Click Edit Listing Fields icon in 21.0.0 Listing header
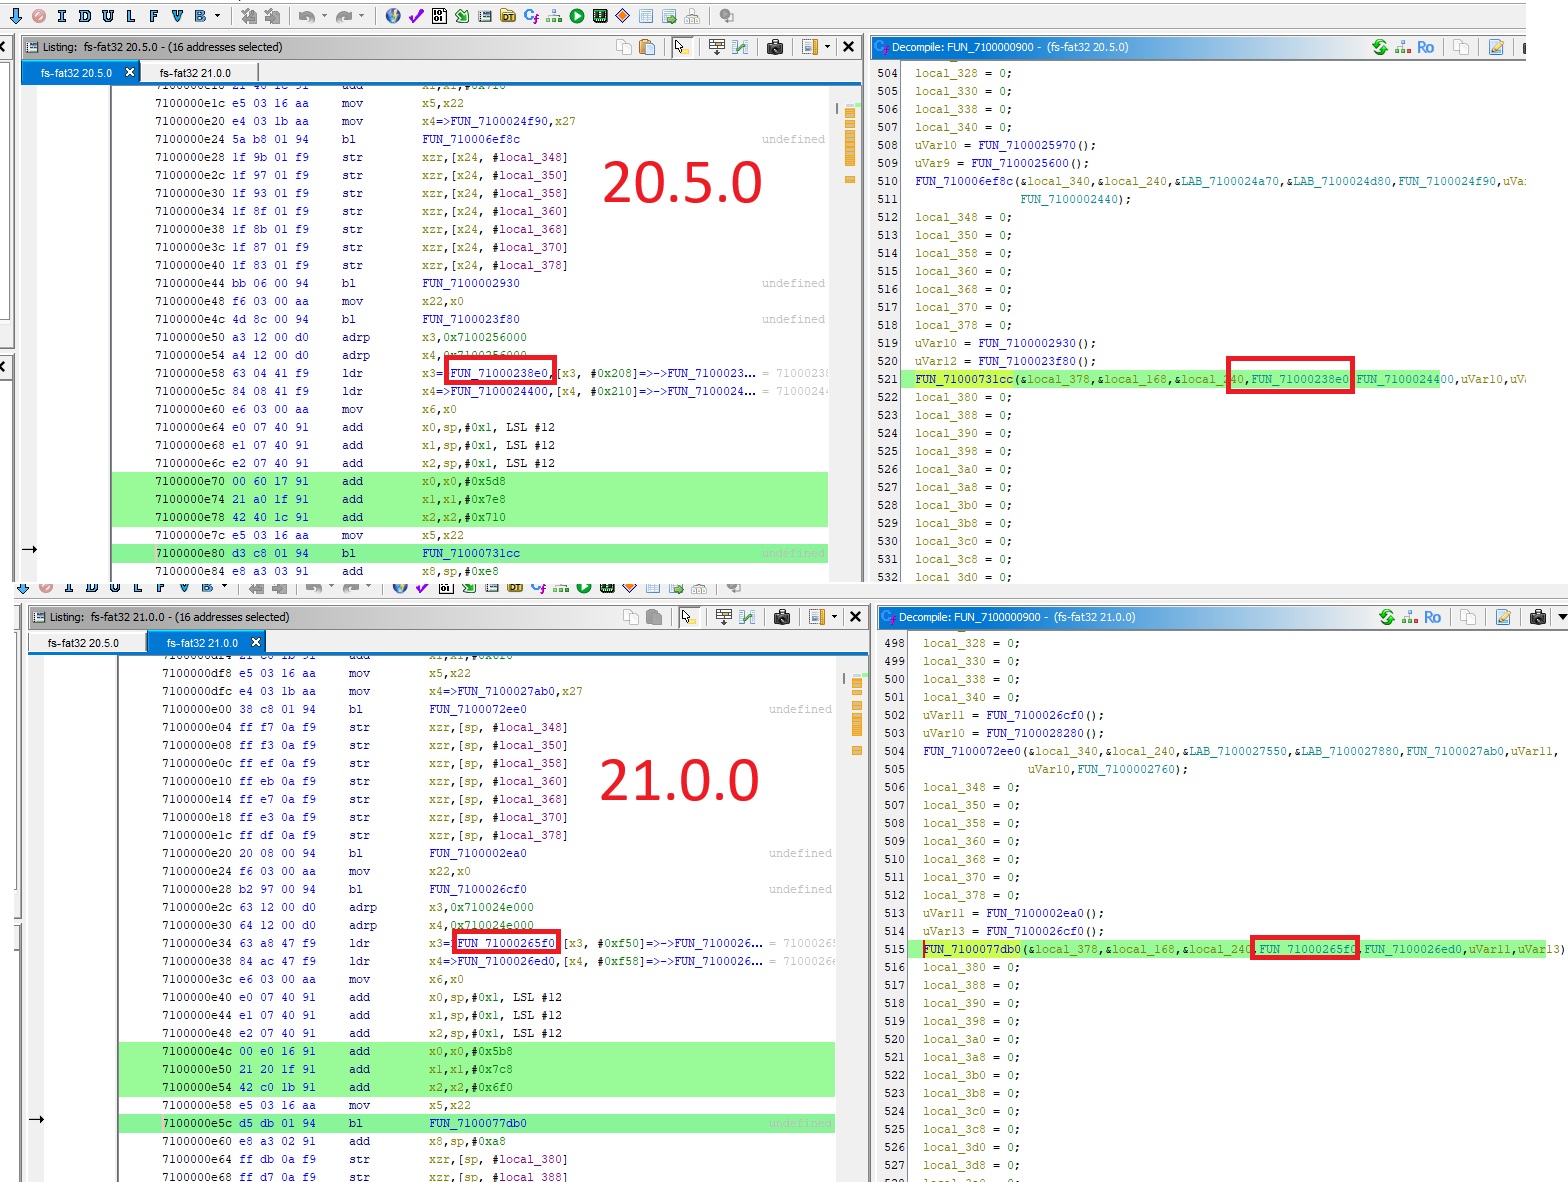Screen dimensions: 1568x1182 [x=724, y=617]
